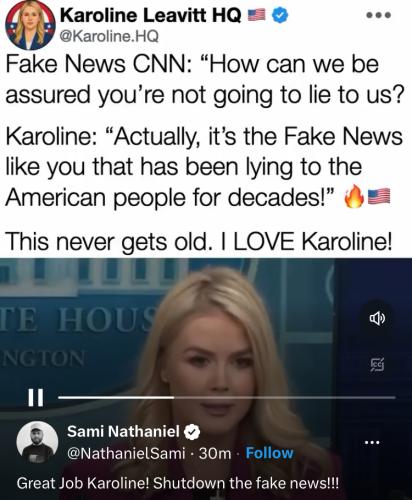Click the flag emoji beside the account name

click(x=257, y=15)
